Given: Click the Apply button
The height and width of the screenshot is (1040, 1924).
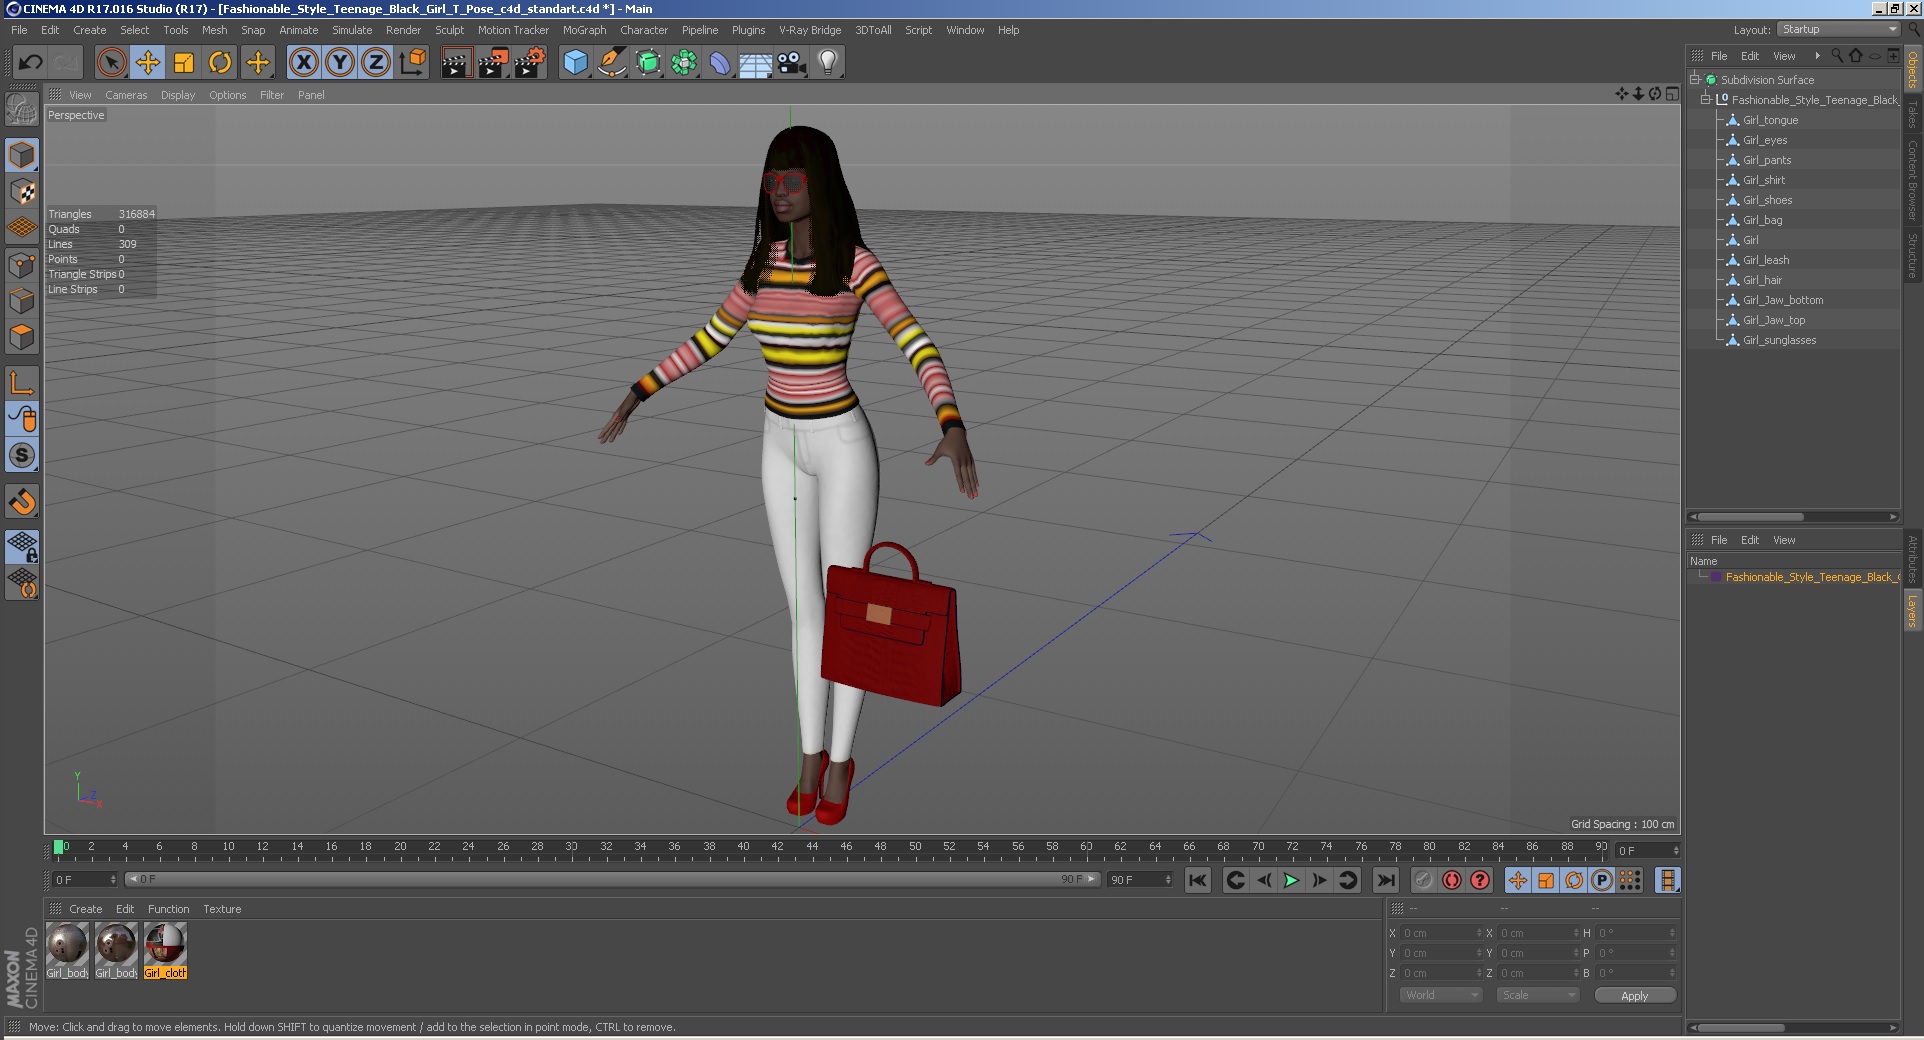Looking at the screenshot, I should 1634,995.
